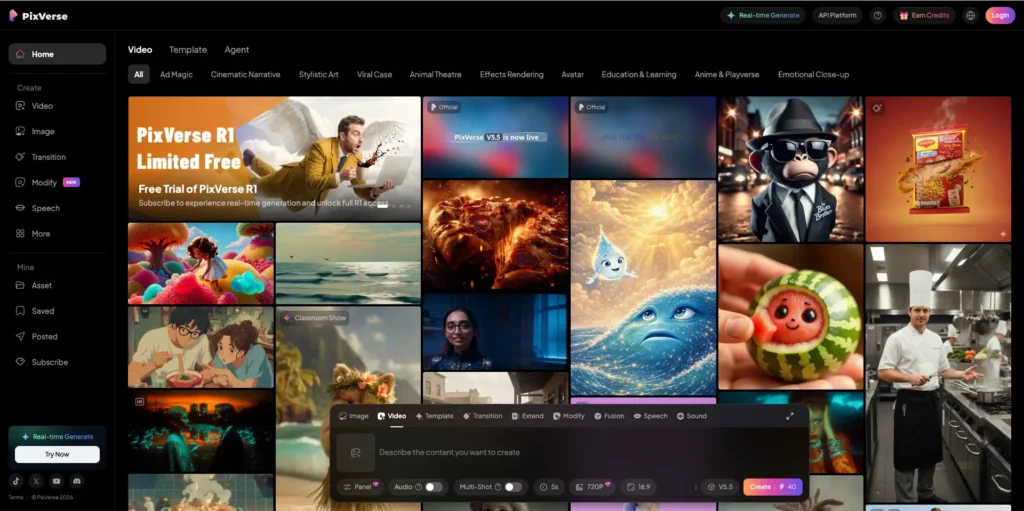
Task: Switch prompt panel to Extend tab
Action: point(527,416)
